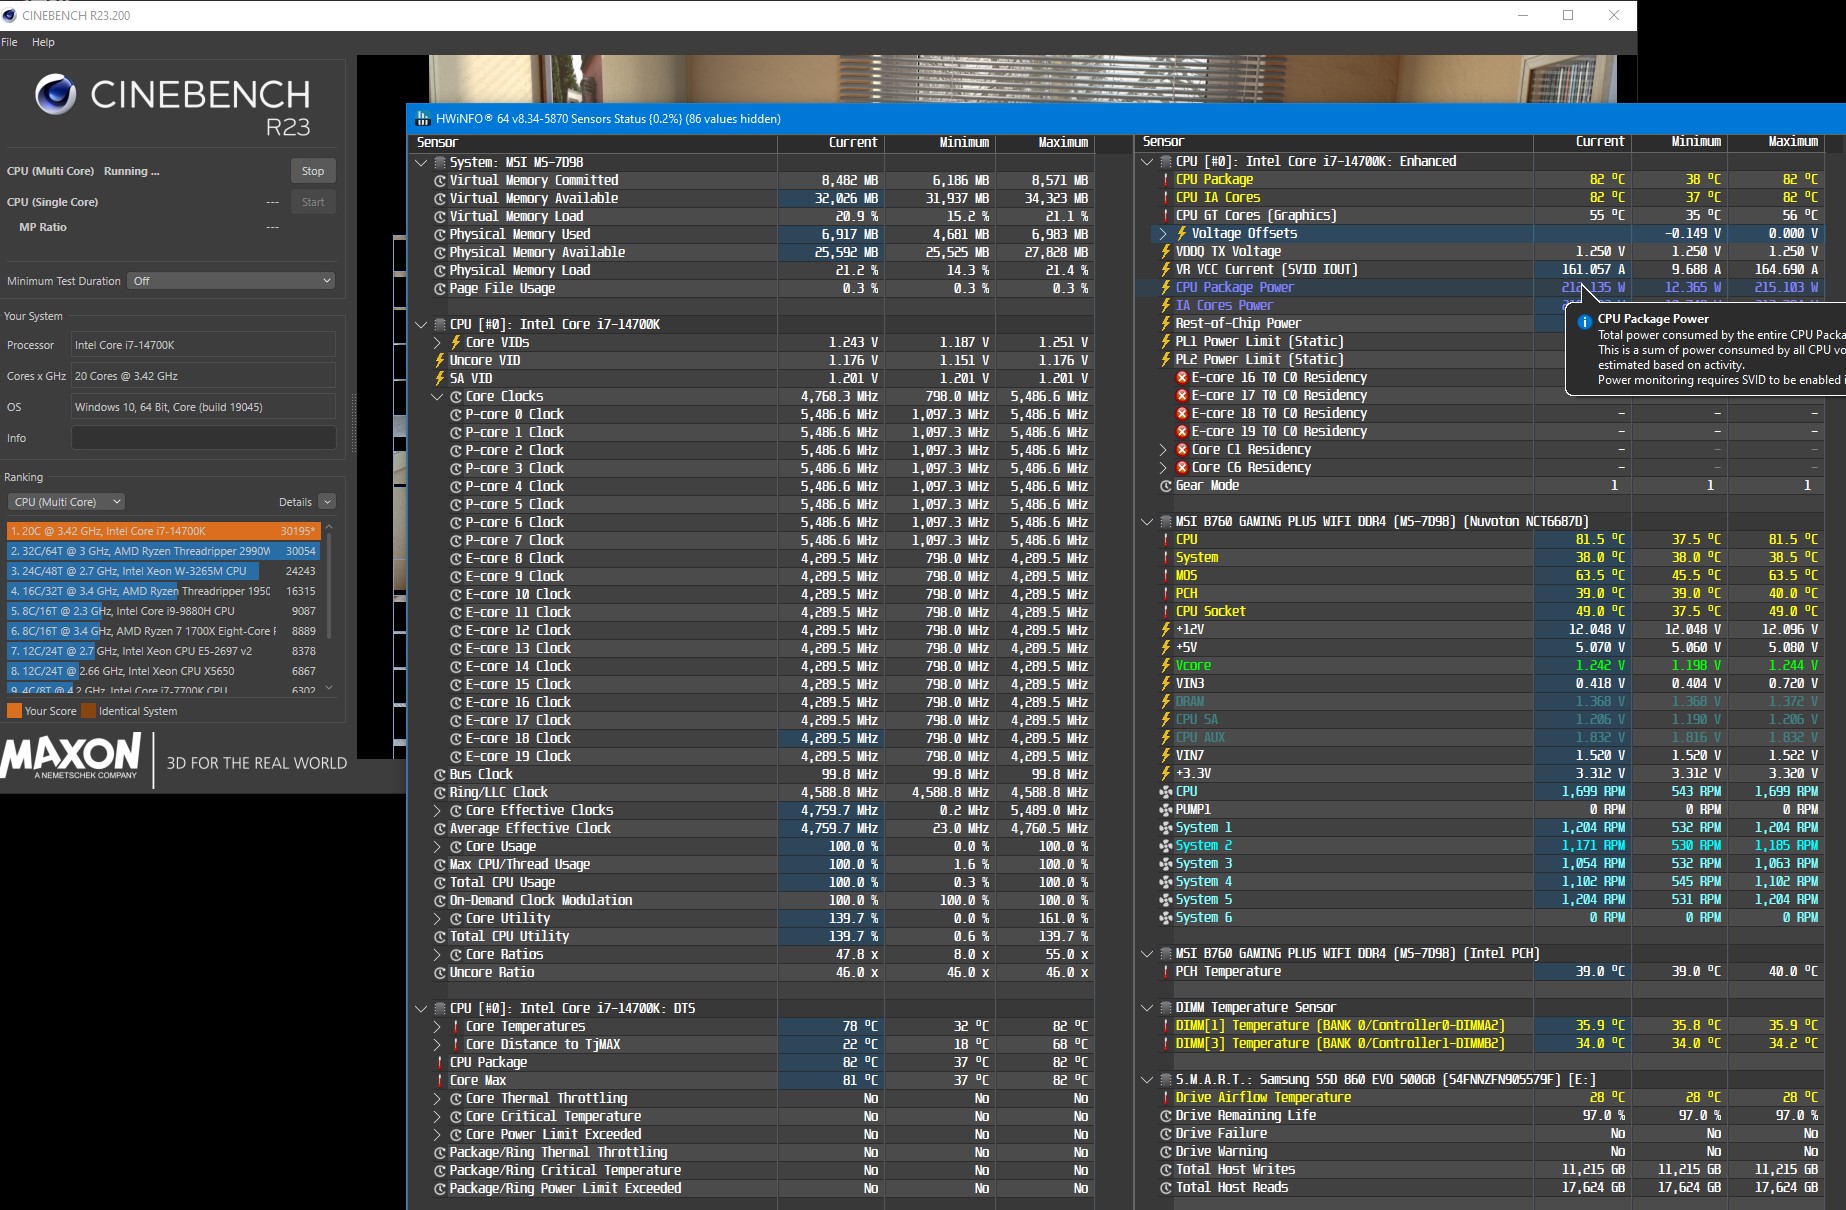Click the chip icon beside System: MSI MS-7D98
The width and height of the screenshot is (1846, 1210).
(440, 163)
